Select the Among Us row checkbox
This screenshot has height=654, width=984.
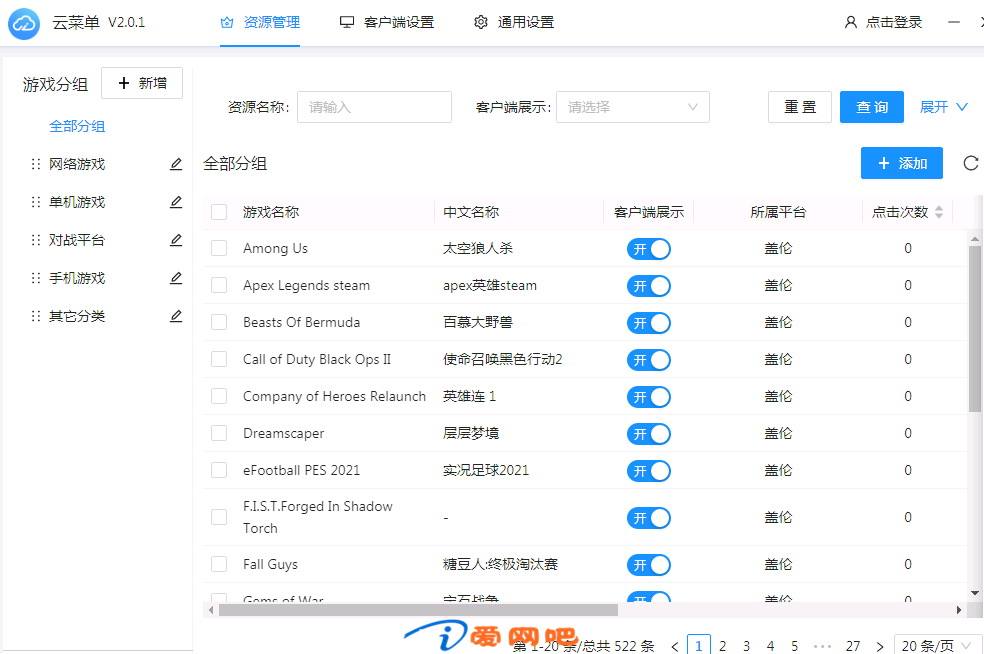point(219,249)
